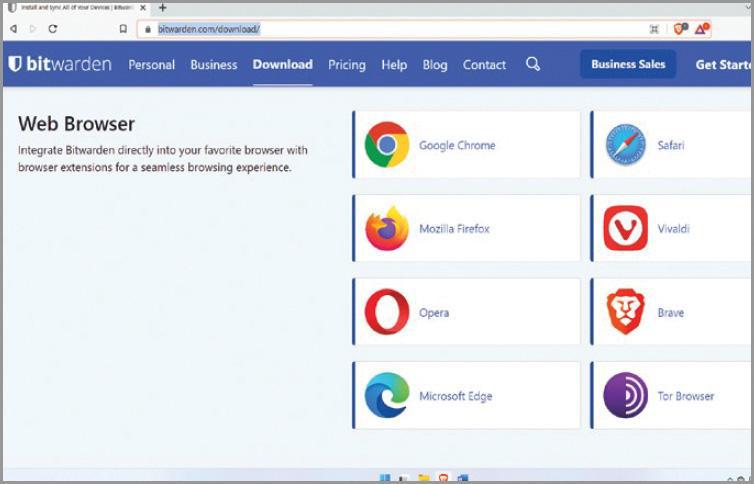Select the Download navigation item
754x484 pixels.
(283, 64)
